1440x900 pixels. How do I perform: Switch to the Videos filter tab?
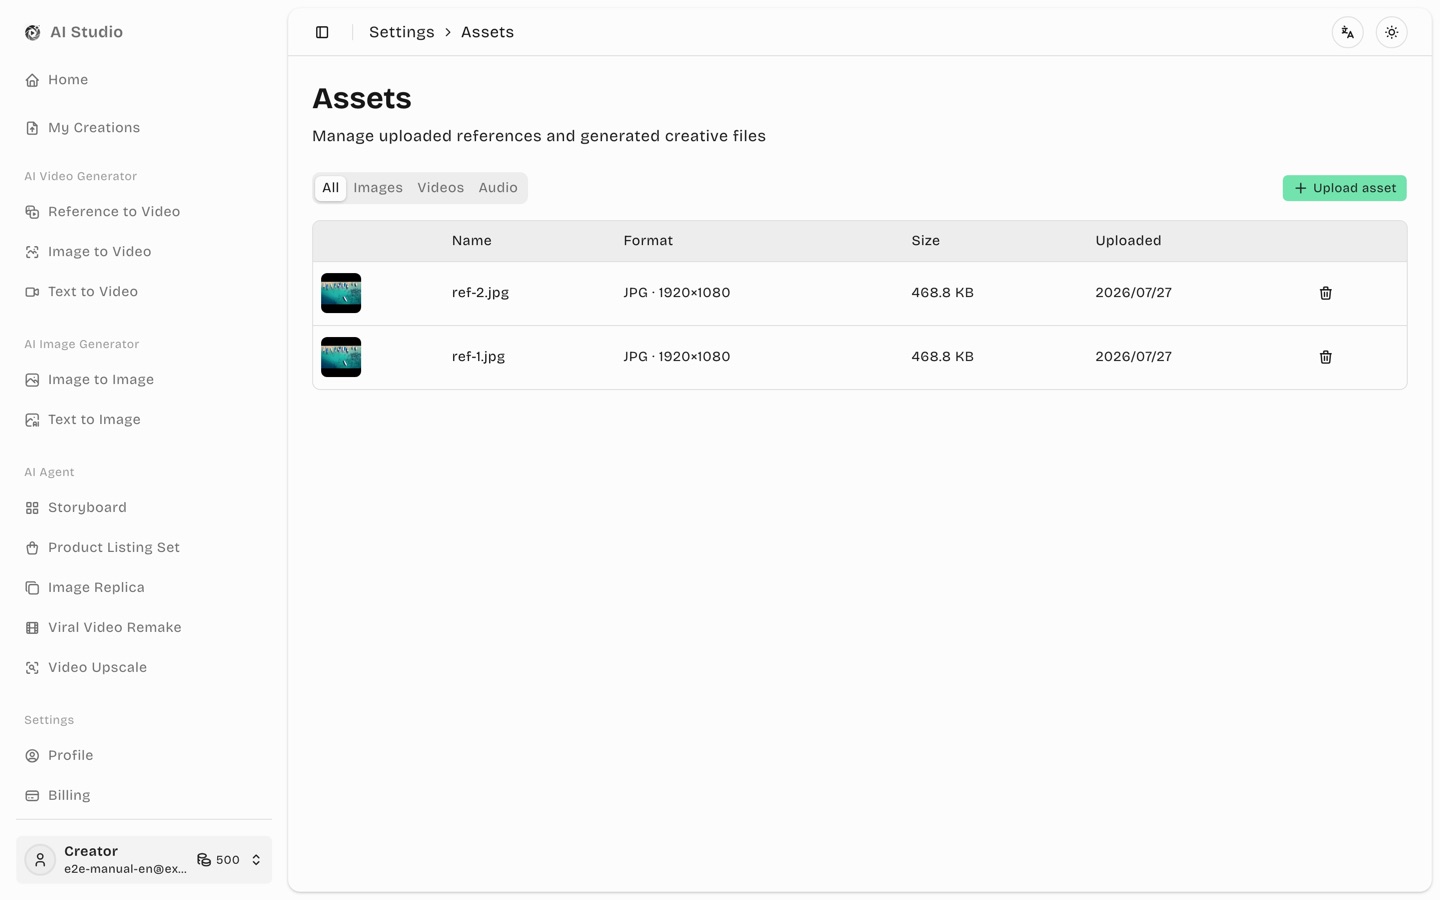[440, 188]
